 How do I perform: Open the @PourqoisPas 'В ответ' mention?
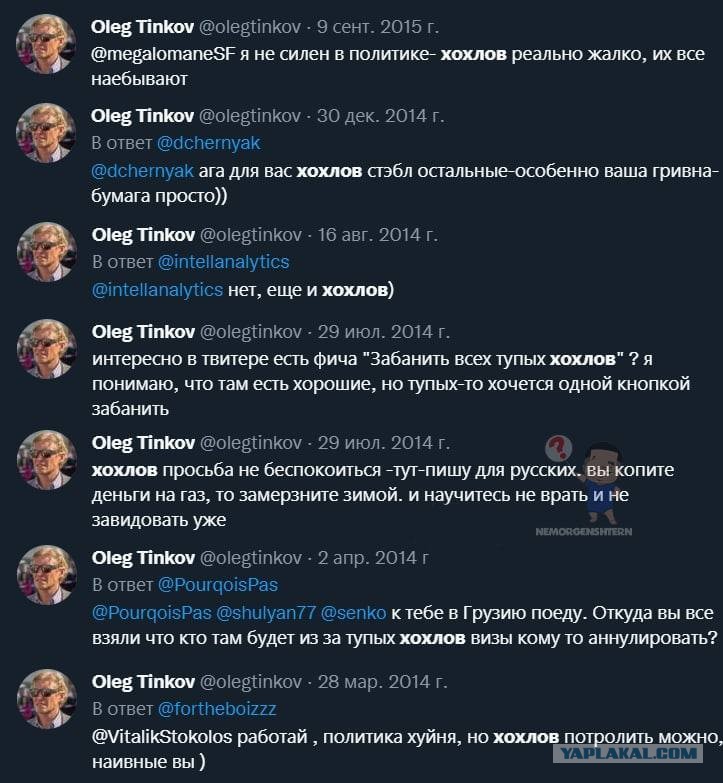pyautogui.click(x=218, y=585)
